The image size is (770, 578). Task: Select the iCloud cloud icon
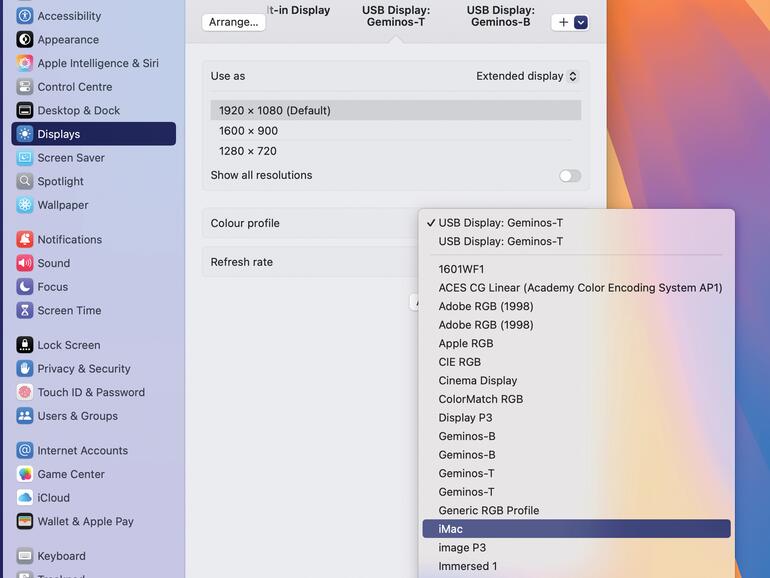pyautogui.click(x=25, y=497)
